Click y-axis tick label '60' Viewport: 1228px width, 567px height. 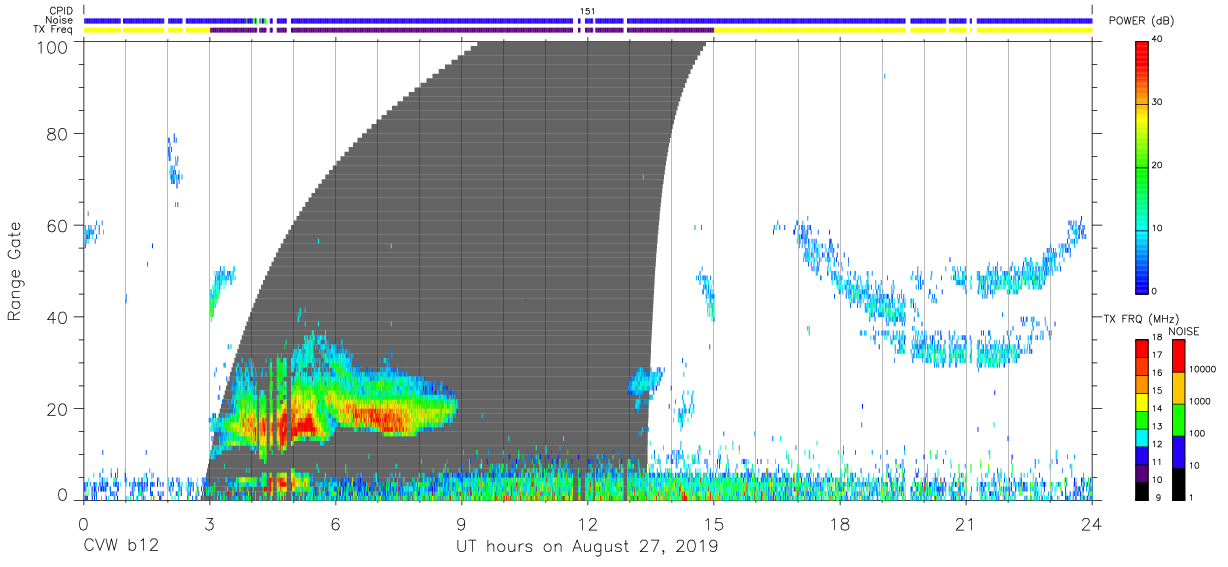pos(59,225)
